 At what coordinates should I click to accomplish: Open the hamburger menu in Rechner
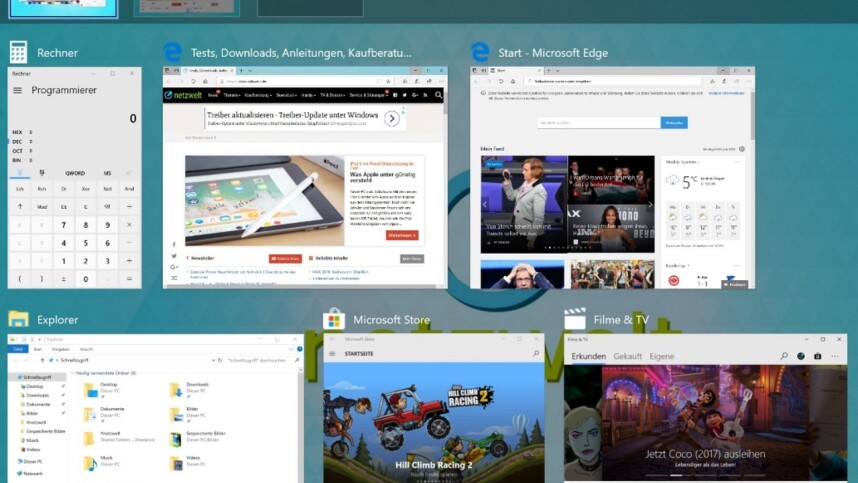coord(18,90)
